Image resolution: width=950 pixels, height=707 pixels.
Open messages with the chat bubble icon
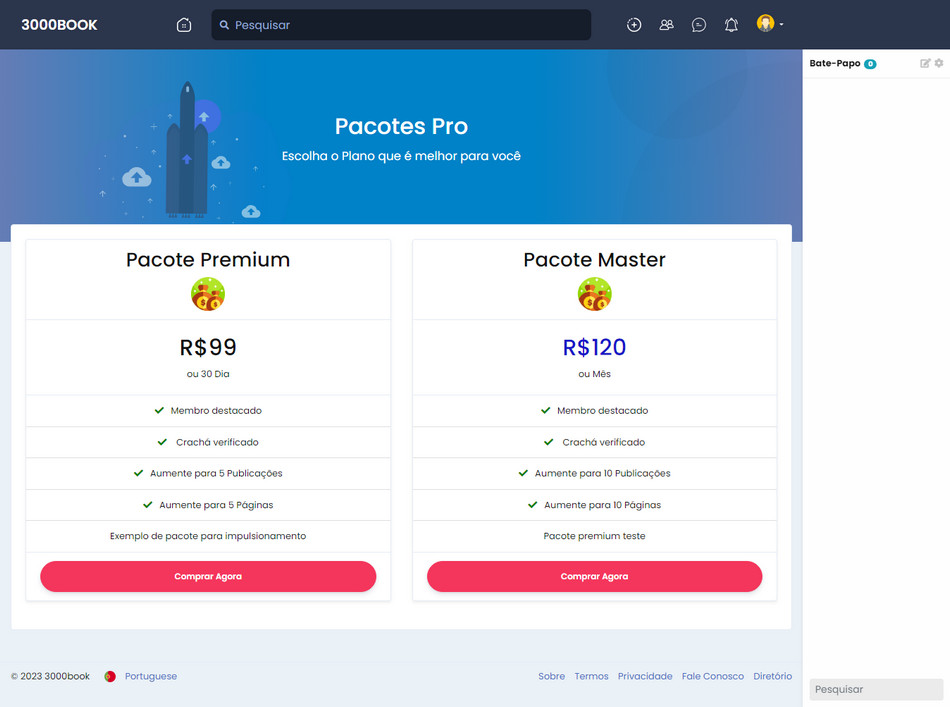[x=698, y=25]
